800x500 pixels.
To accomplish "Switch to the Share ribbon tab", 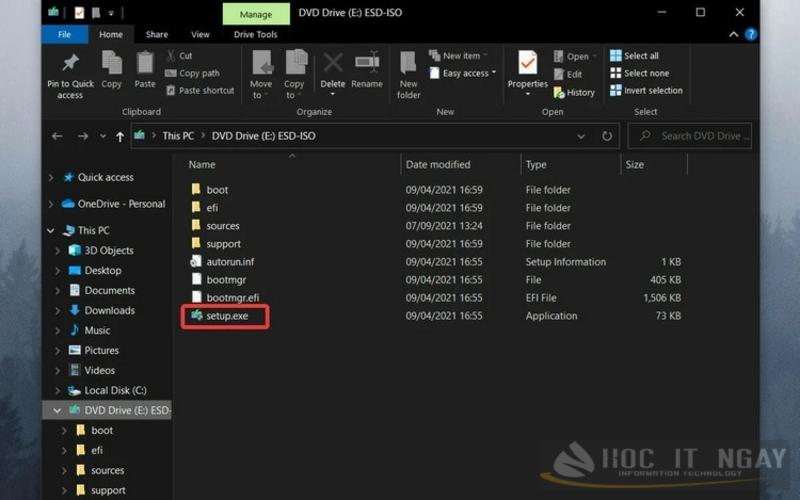I will tap(157, 34).
